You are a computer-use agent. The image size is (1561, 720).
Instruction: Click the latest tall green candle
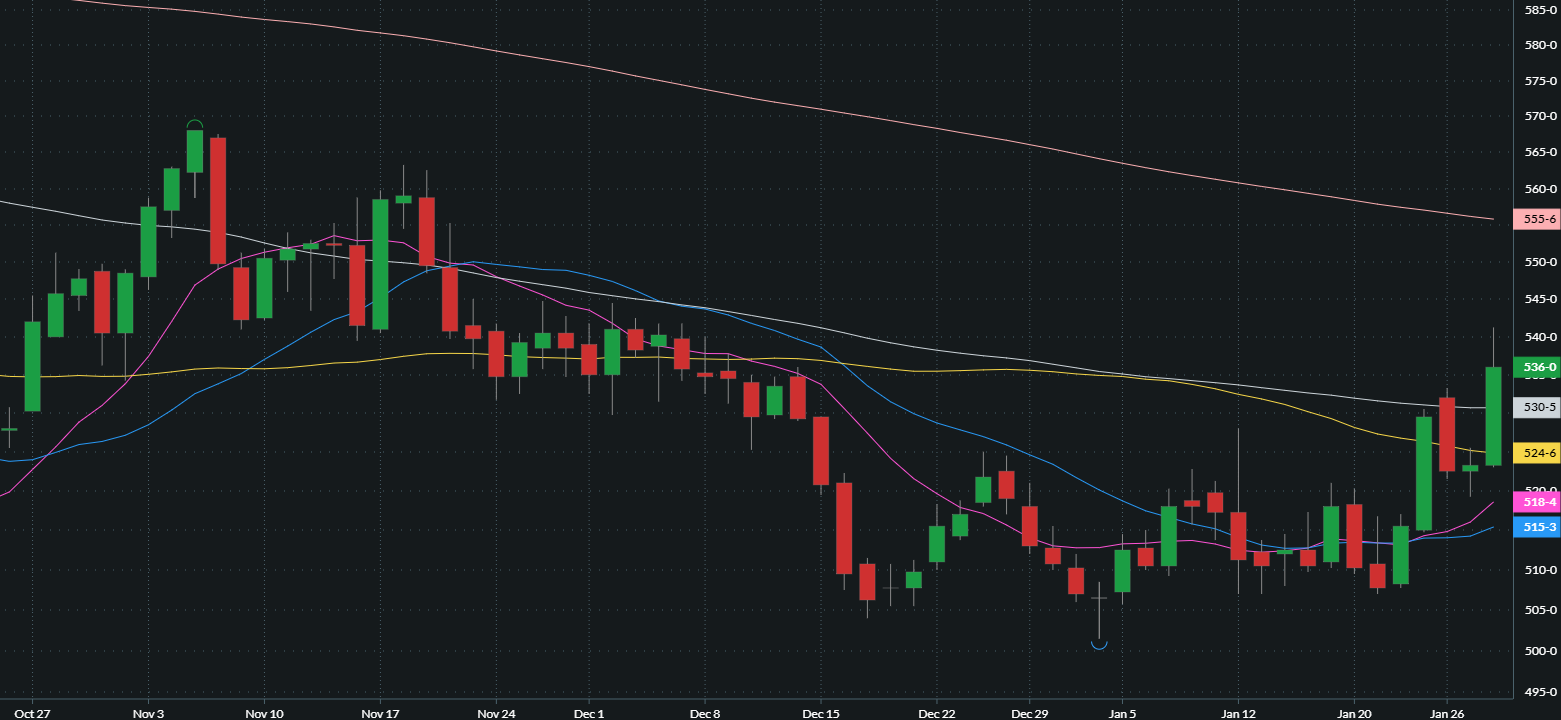[1494, 416]
